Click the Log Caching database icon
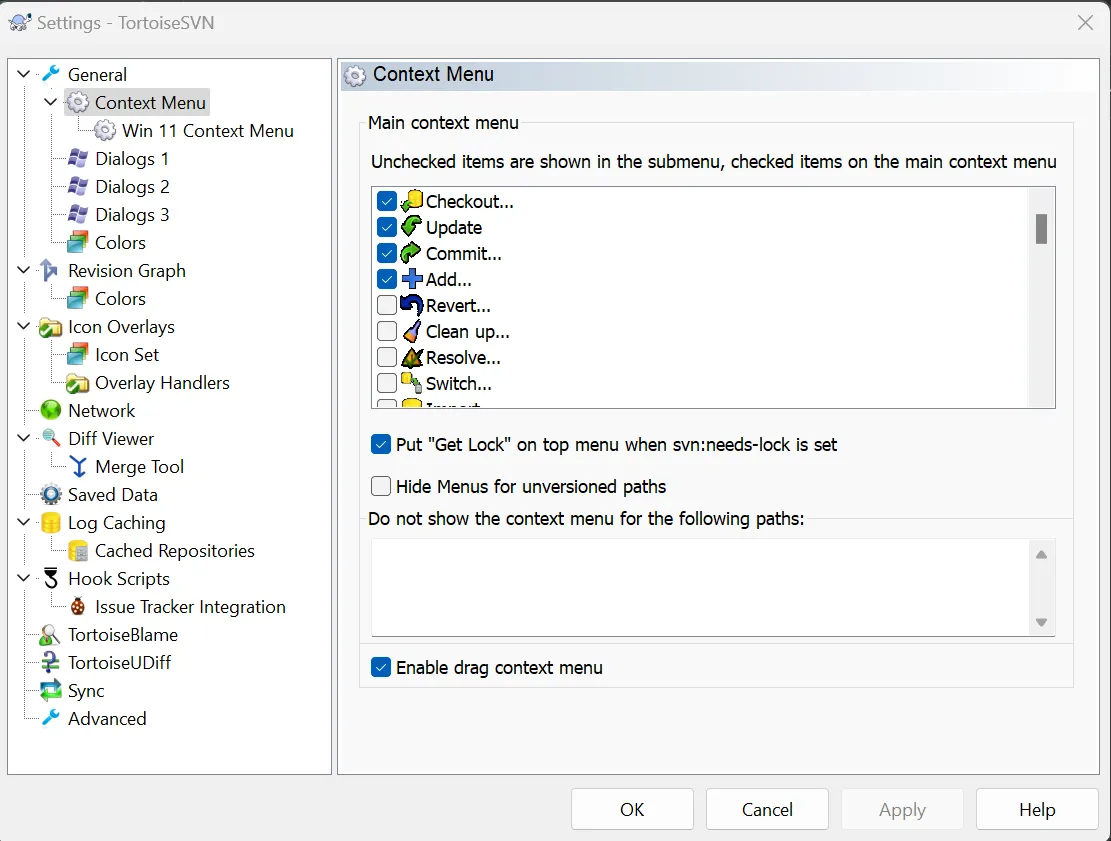Screen dimensions: 1111x841 (51, 523)
